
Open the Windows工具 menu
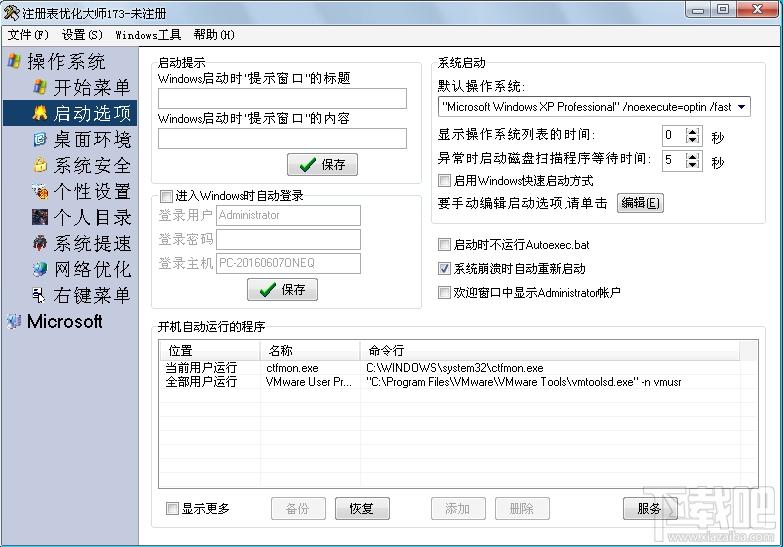tap(148, 34)
